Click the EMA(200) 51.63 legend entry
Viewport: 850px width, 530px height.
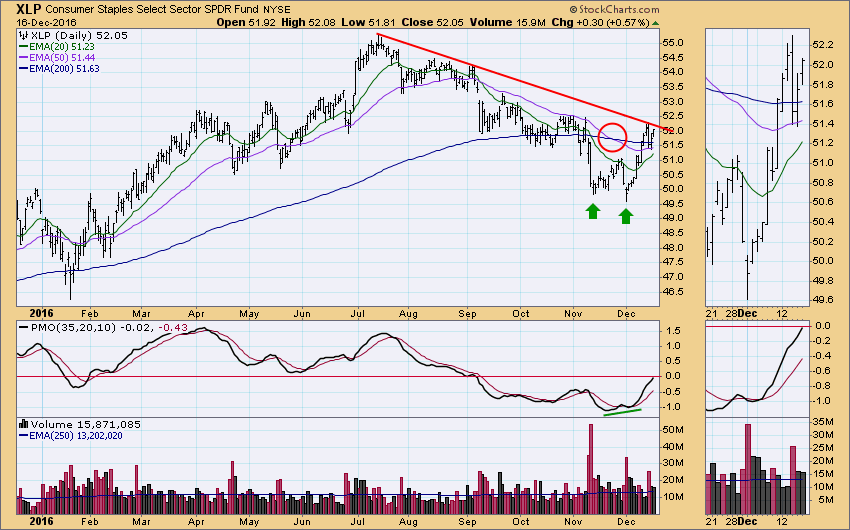(64, 69)
